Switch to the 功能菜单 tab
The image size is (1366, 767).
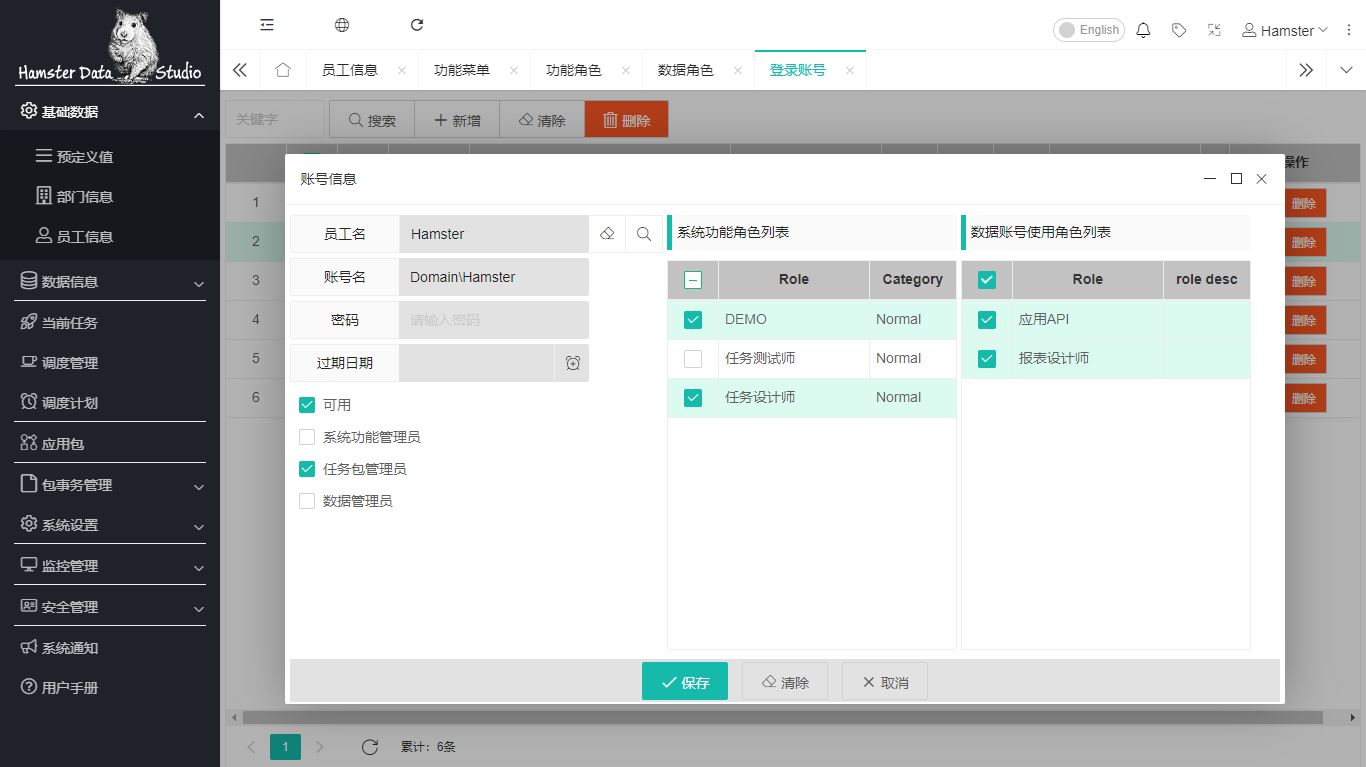(x=462, y=70)
